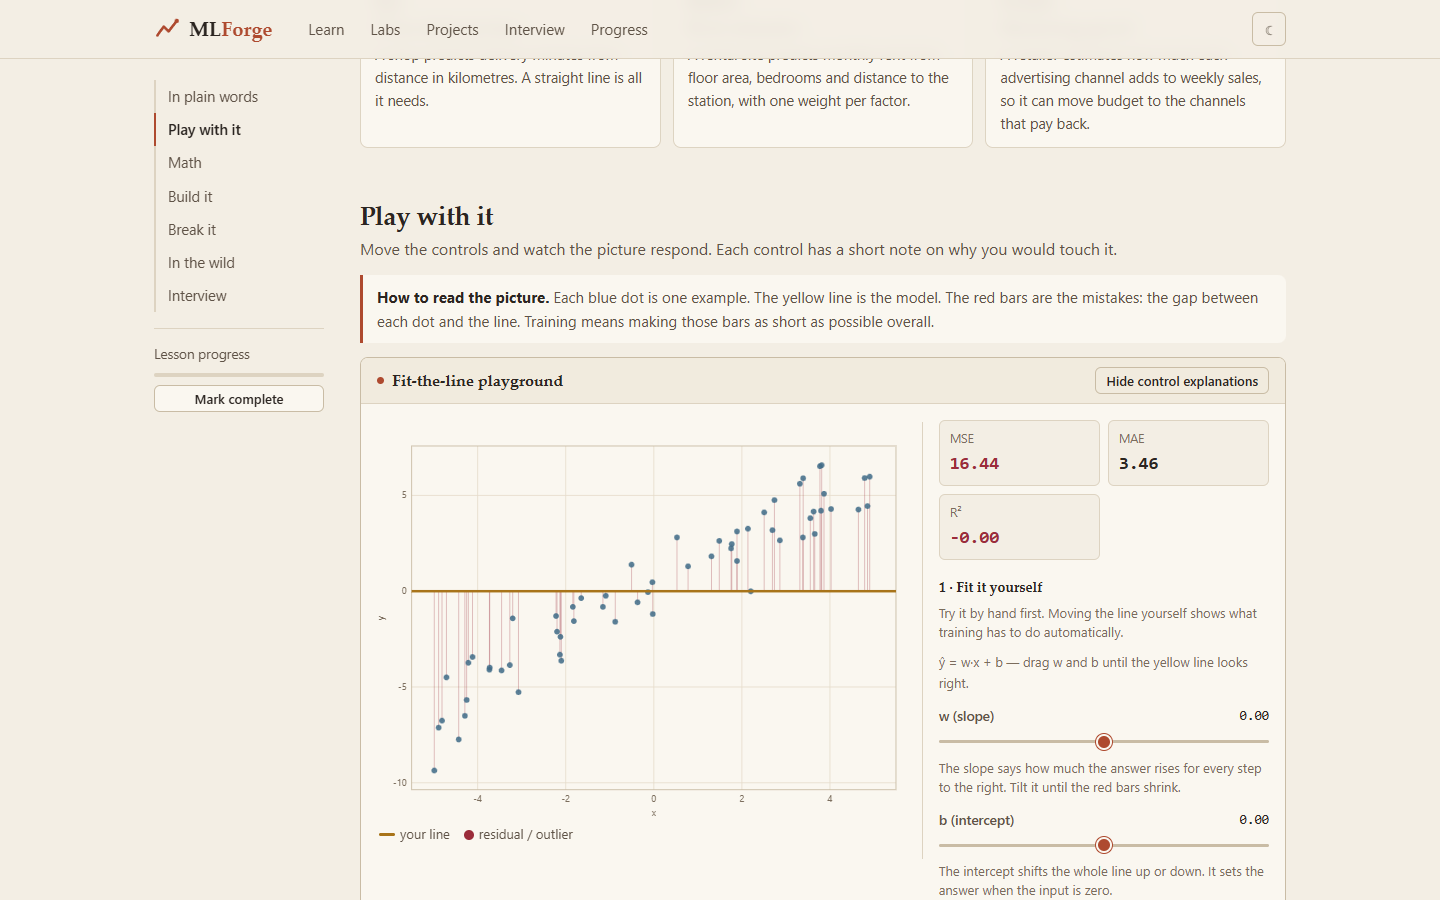Go to the Math section

[x=185, y=163]
